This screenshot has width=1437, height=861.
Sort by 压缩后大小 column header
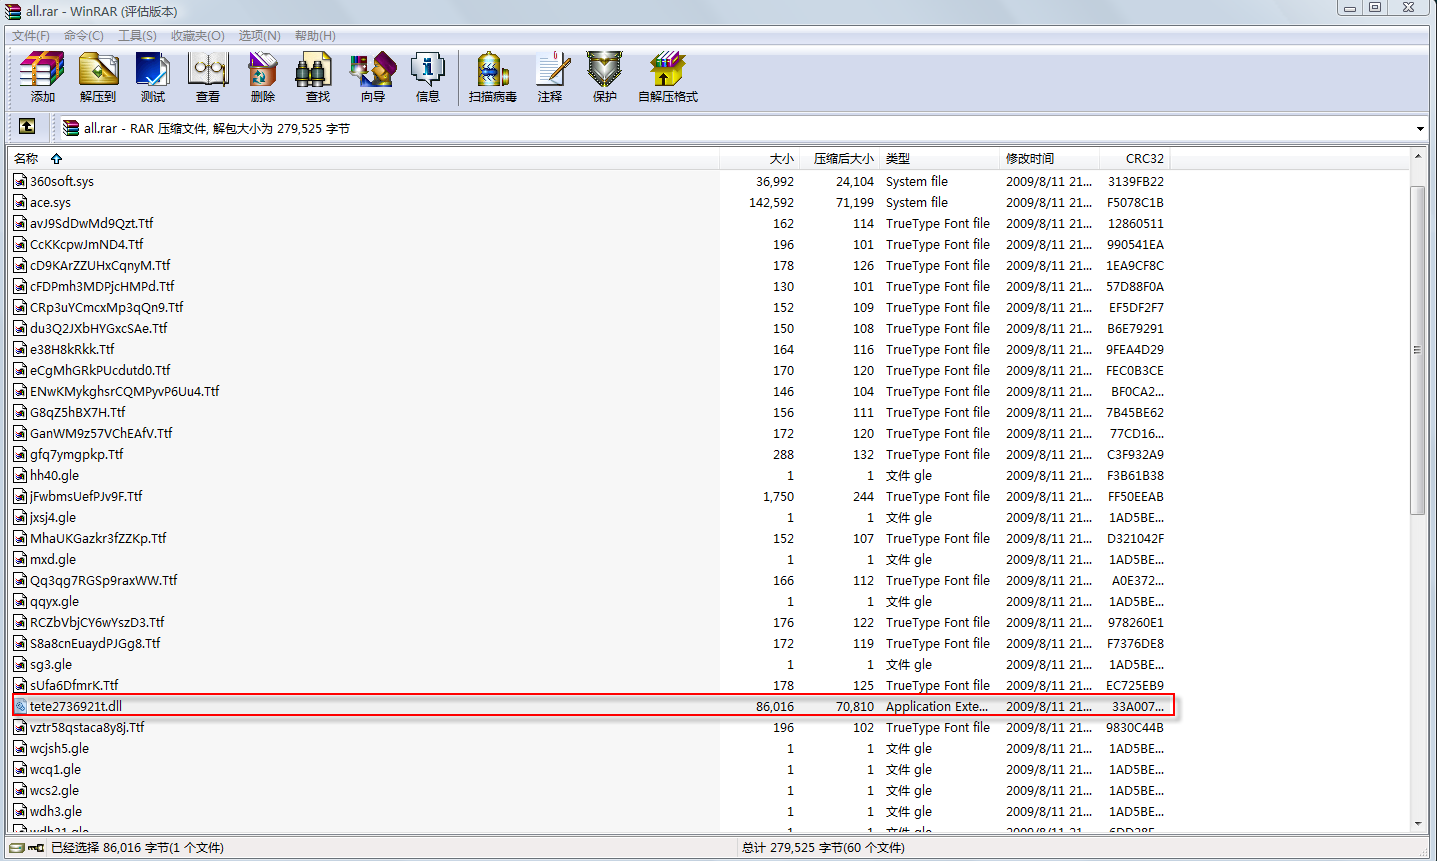point(840,158)
